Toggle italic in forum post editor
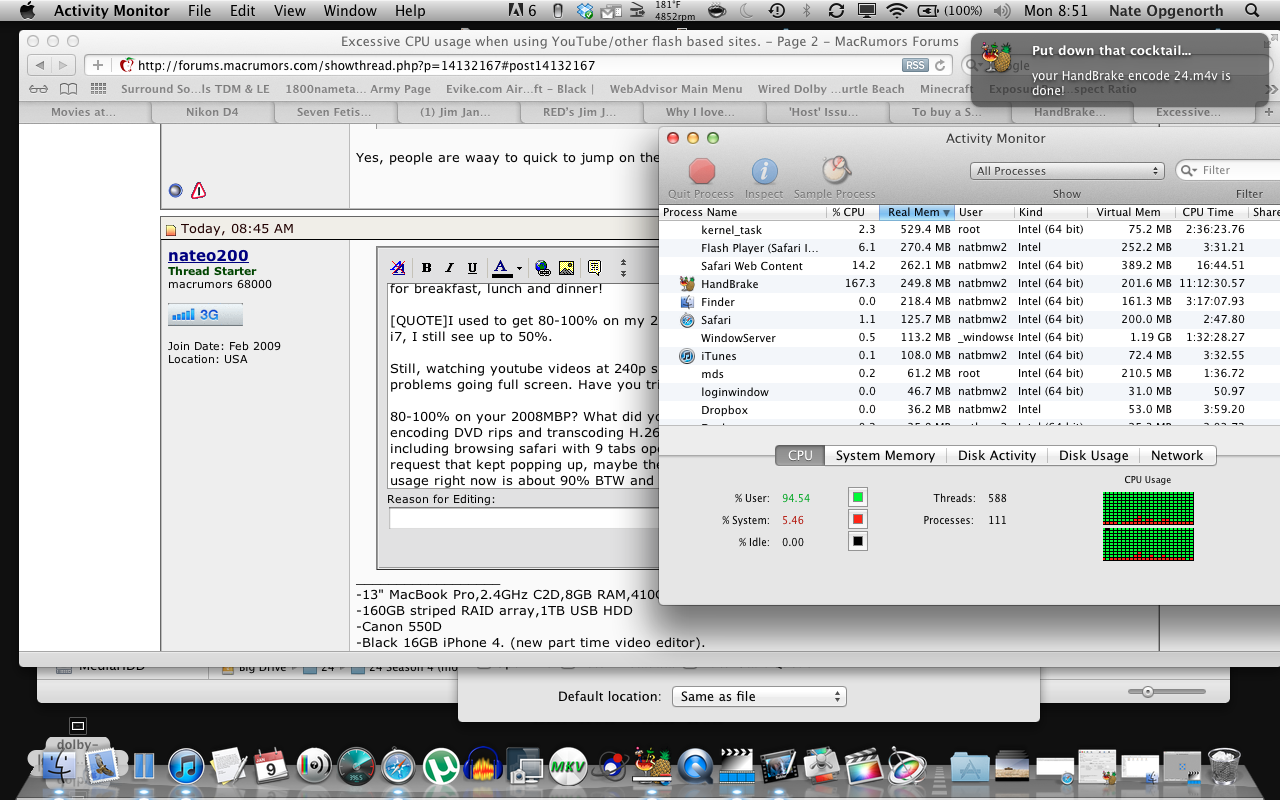 tap(449, 268)
